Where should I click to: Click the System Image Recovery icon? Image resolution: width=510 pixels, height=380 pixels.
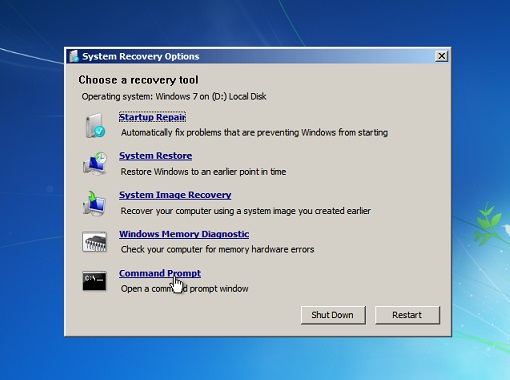click(x=94, y=203)
